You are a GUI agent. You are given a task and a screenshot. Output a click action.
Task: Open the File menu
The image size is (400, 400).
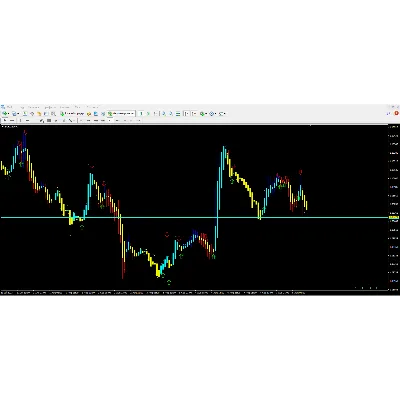point(9,107)
